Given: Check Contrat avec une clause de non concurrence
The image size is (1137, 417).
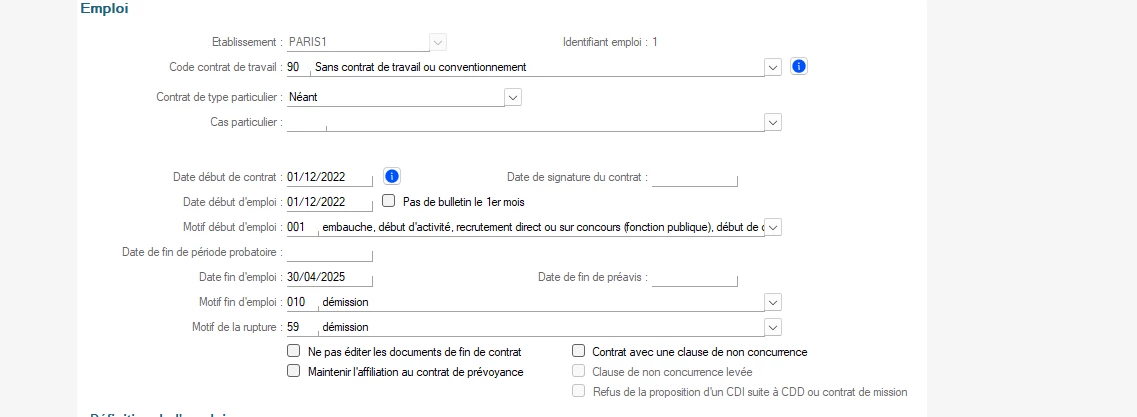Looking at the screenshot, I should (578, 352).
